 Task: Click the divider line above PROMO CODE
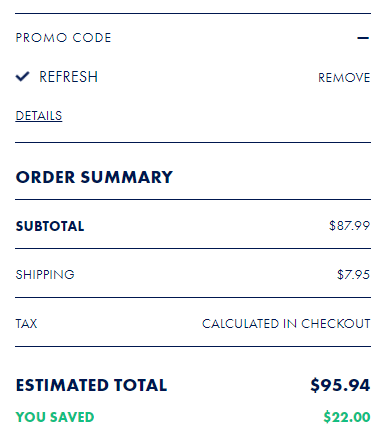point(193,14)
